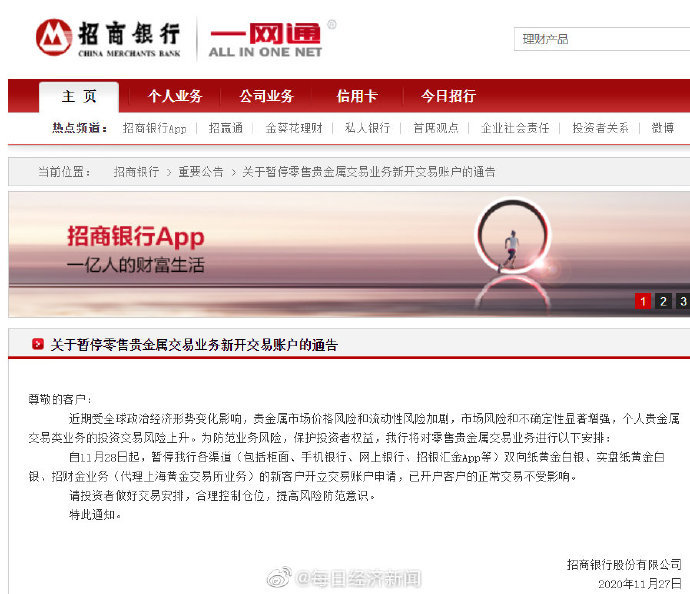This screenshot has height=594, width=690.
Task: Open the 公司业务 menu
Action: tap(266, 96)
